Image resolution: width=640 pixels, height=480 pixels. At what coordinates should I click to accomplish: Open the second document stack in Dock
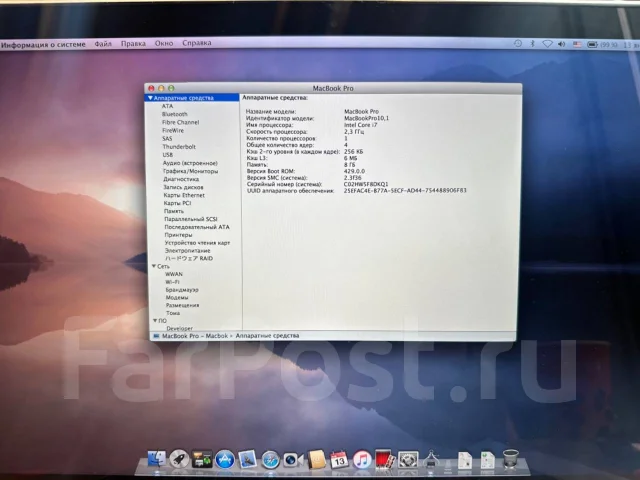pyautogui.click(x=487, y=461)
